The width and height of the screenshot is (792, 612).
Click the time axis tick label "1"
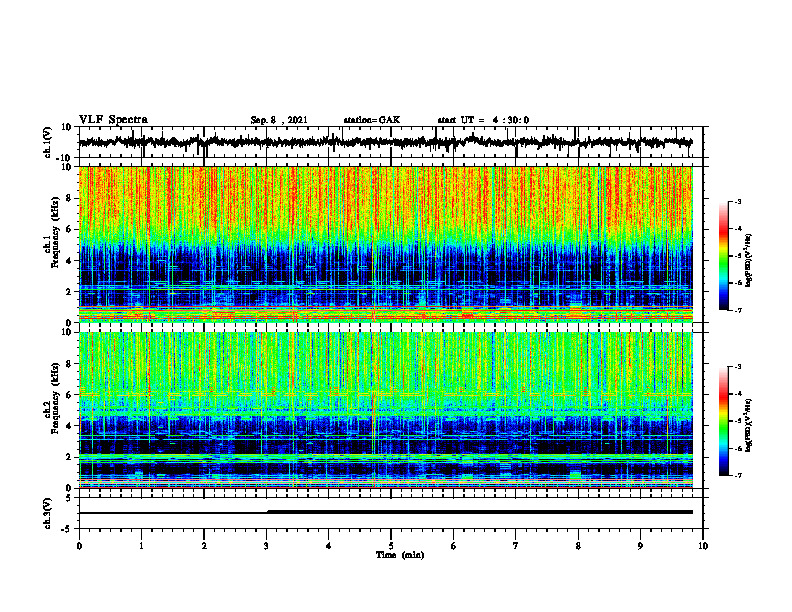pyautogui.click(x=141, y=546)
